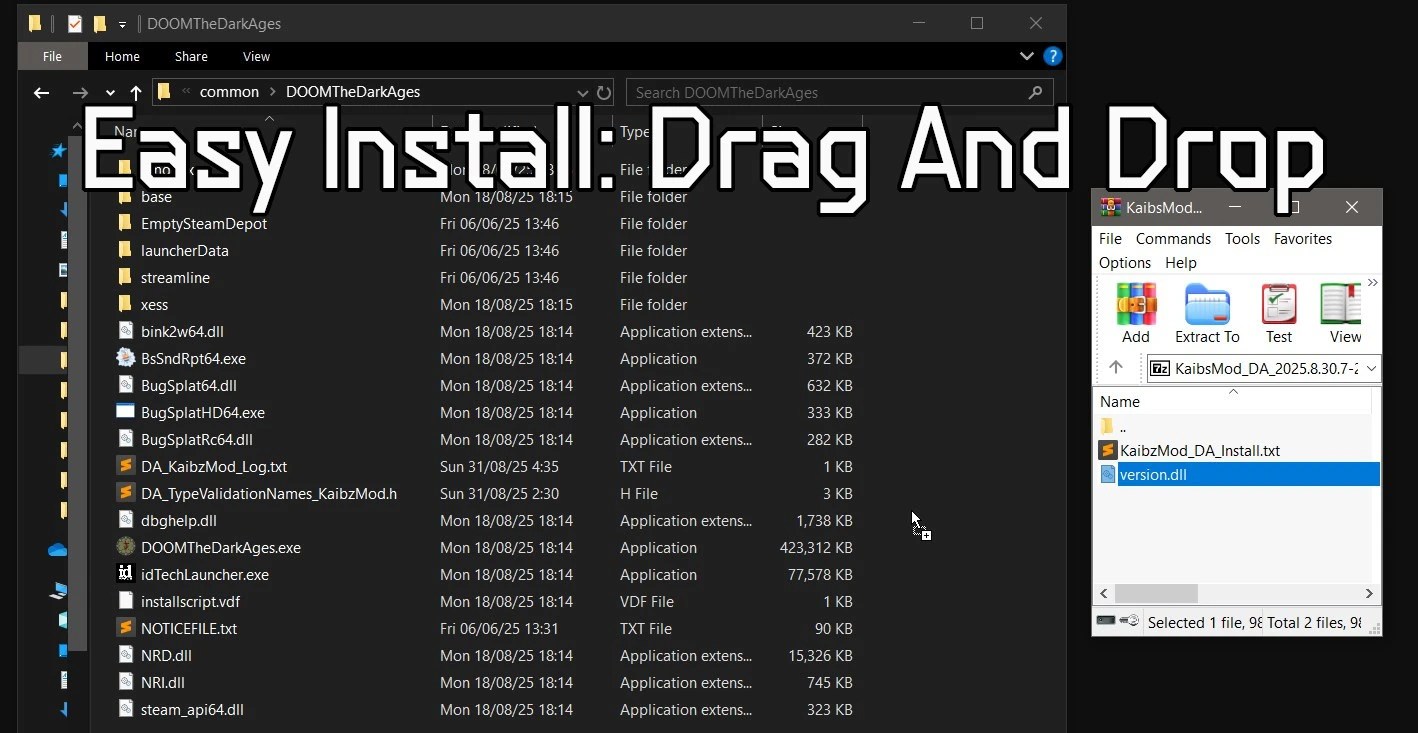Viewport: 1418px width, 733px height.
Task: Open the recent locations dropdown arrow
Action: (110, 92)
